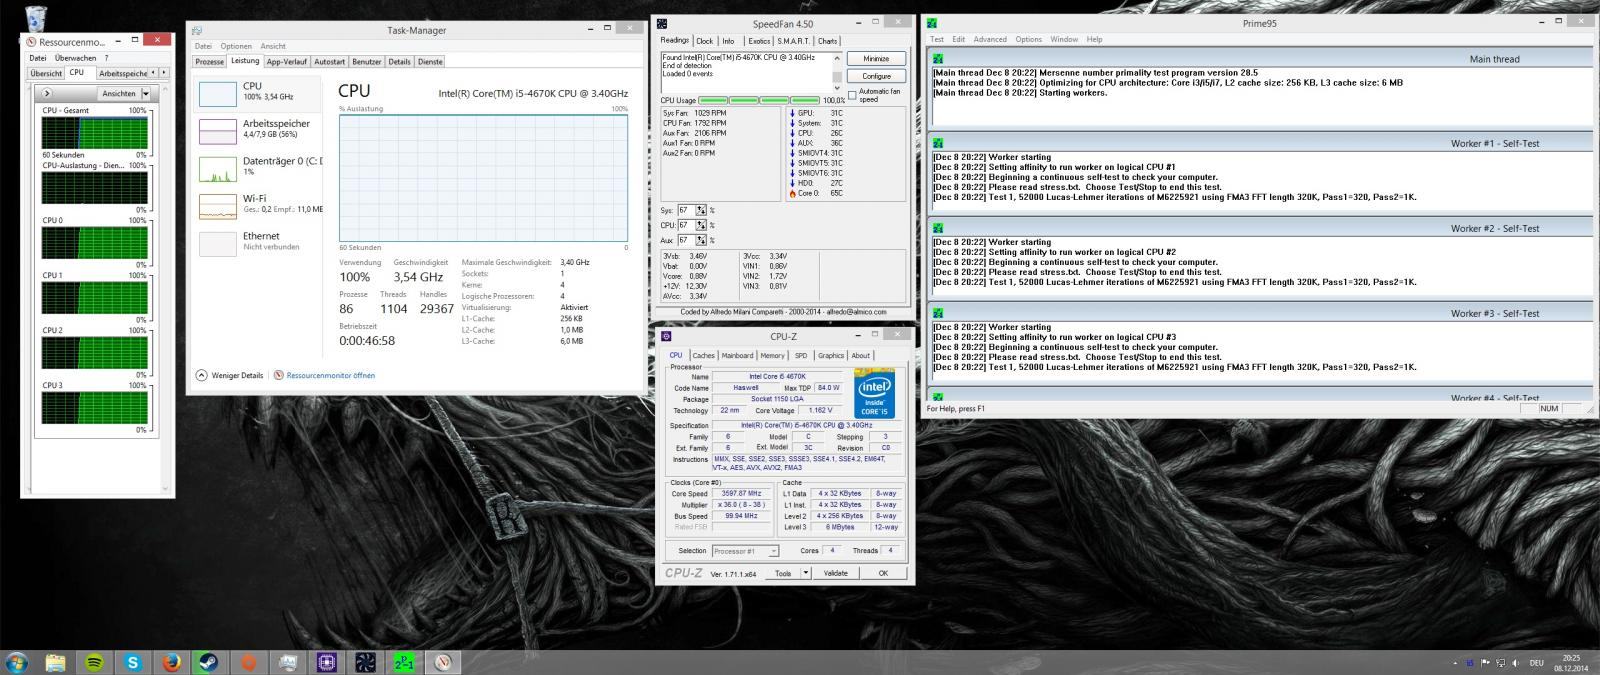Screen dimensions: 1600x675
Task: Open Advanced menu in Prime95
Action: click(990, 39)
